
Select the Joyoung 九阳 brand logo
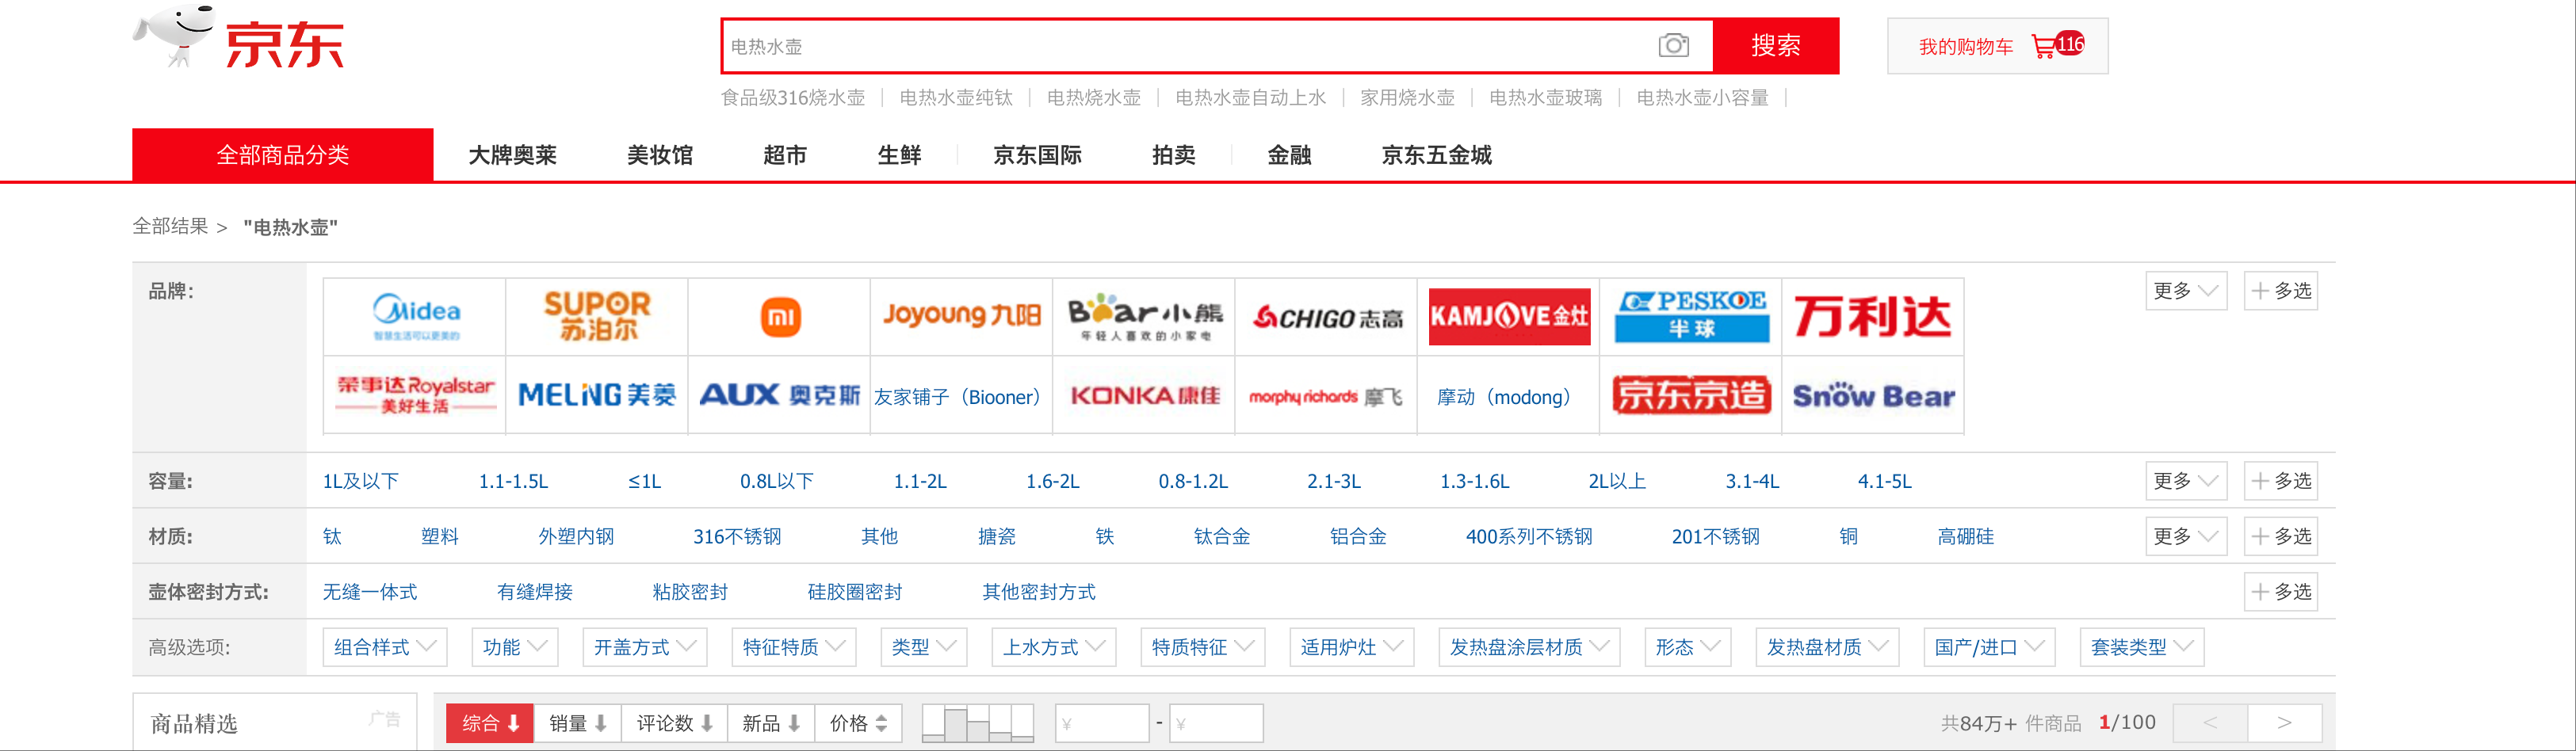961,317
